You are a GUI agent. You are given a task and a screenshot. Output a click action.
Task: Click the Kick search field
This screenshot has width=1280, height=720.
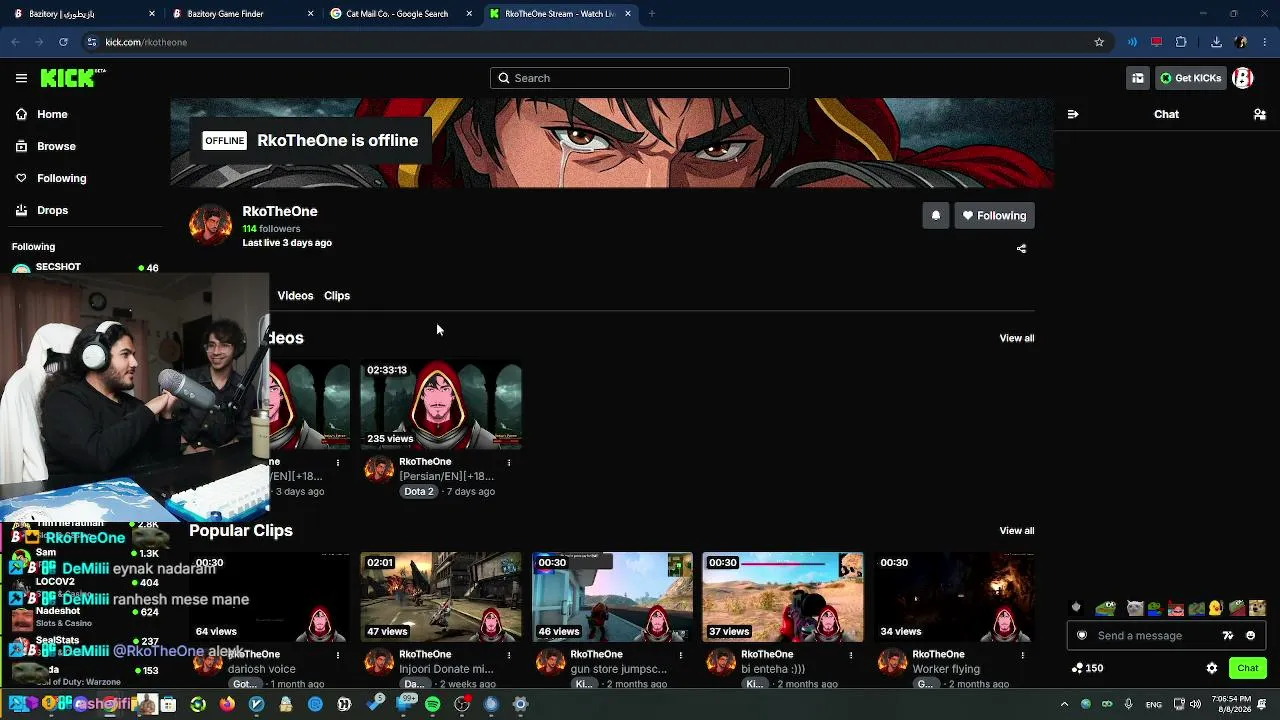[x=640, y=78]
